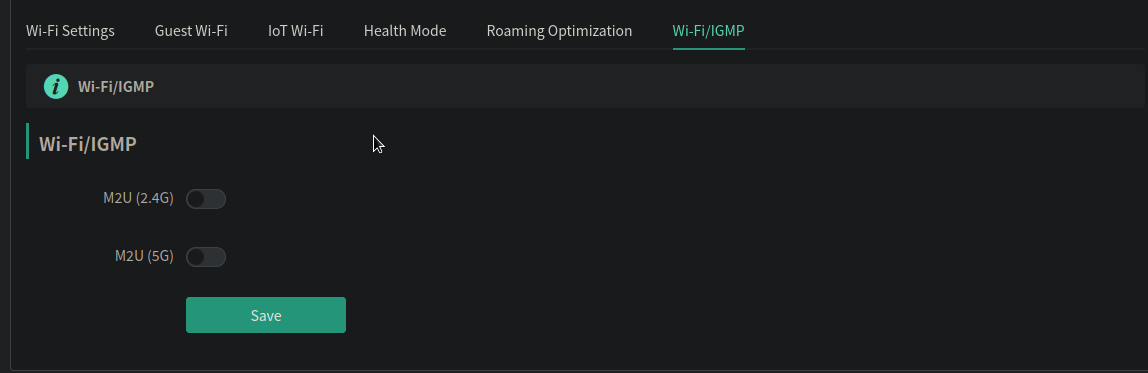Screen dimensions: 1148x373
Task: Select the Health Mode tab
Action: pyautogui.click(x=405, y=31)
